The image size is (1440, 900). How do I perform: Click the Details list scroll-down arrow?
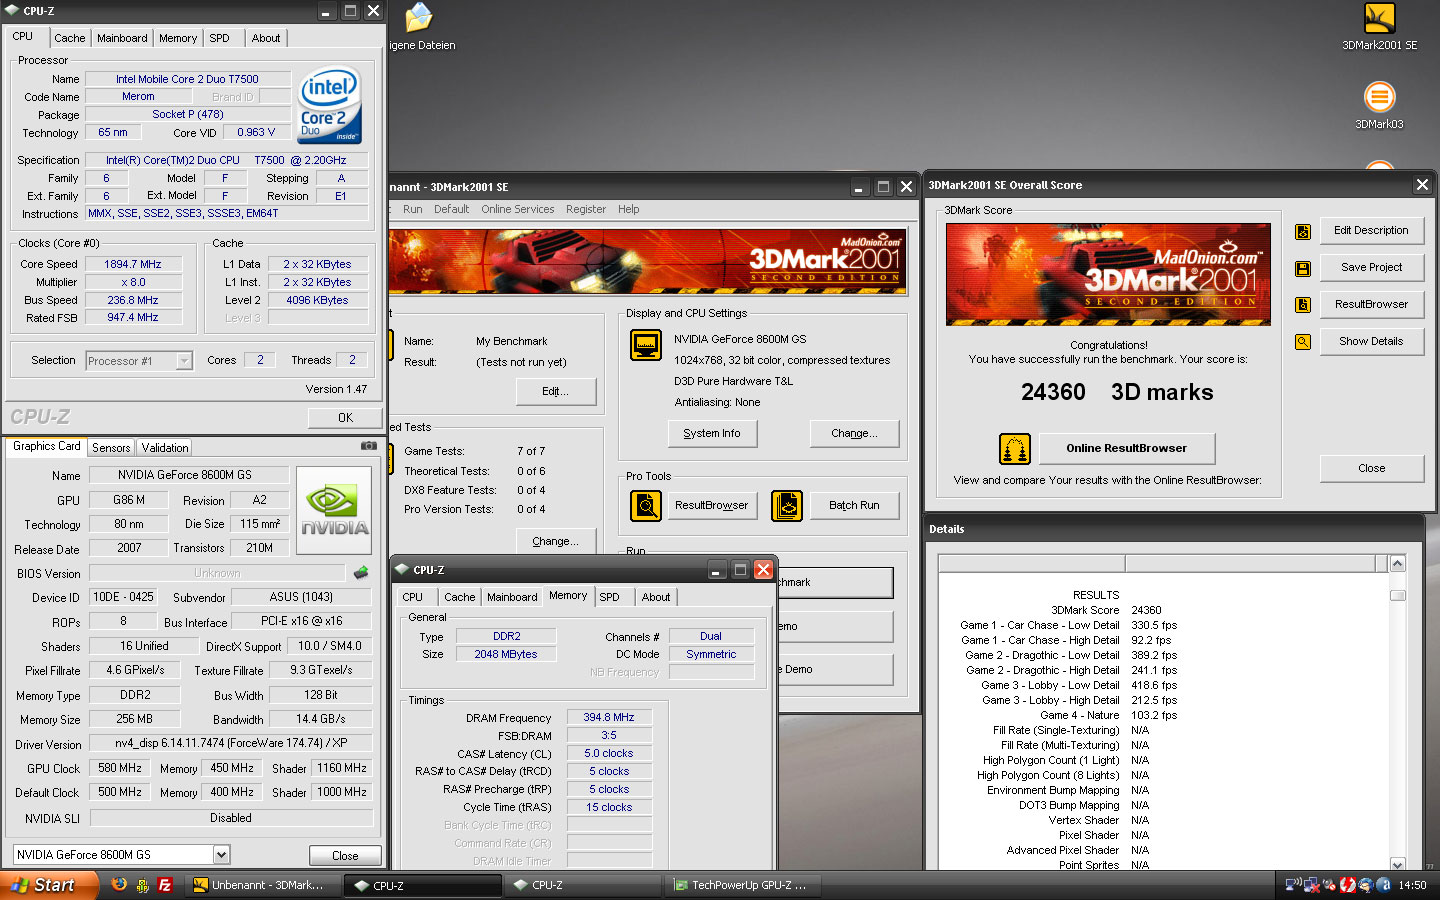coord(1398,864)
